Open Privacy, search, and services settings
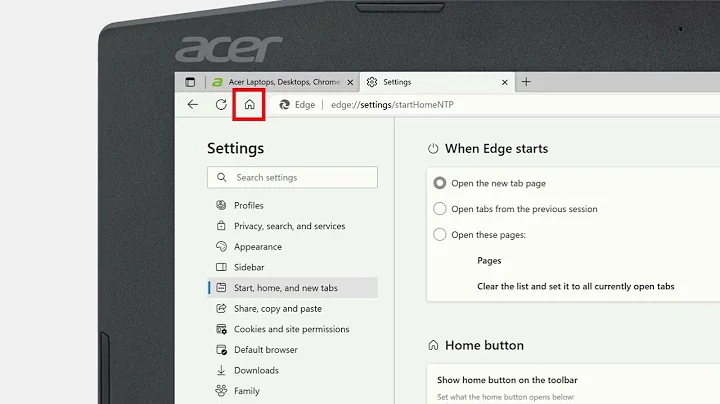The width and height of the screenshot is (720, 404). (x=292, y=226)
